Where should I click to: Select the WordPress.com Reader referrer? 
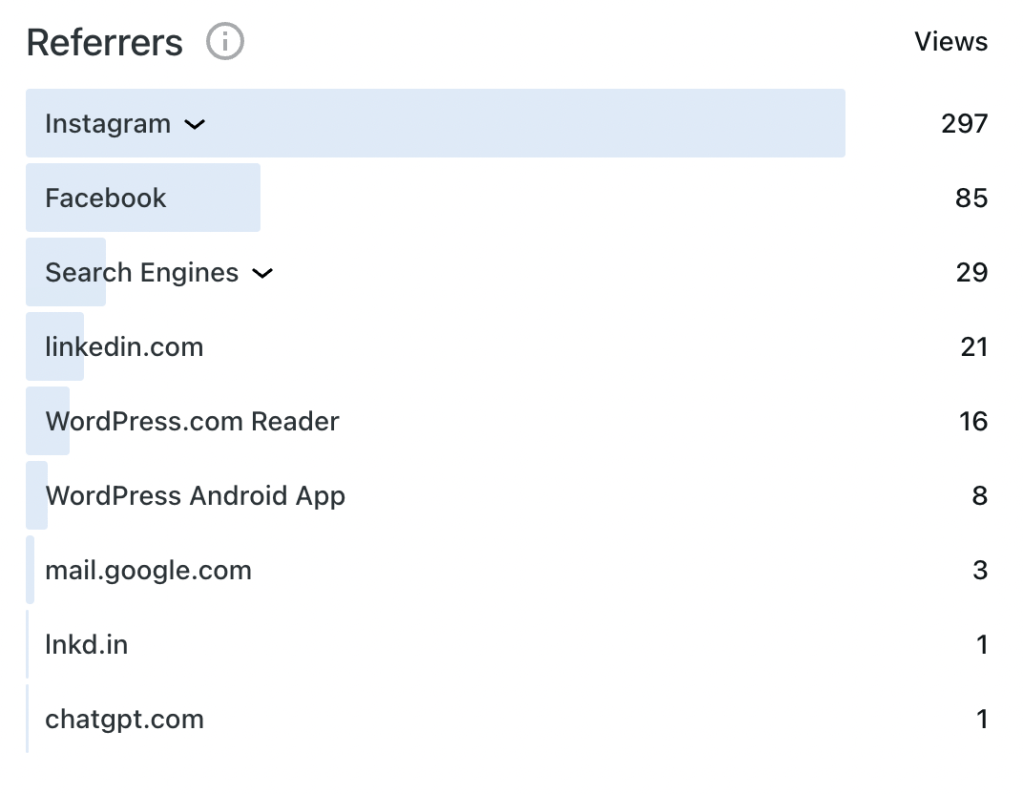192,421
